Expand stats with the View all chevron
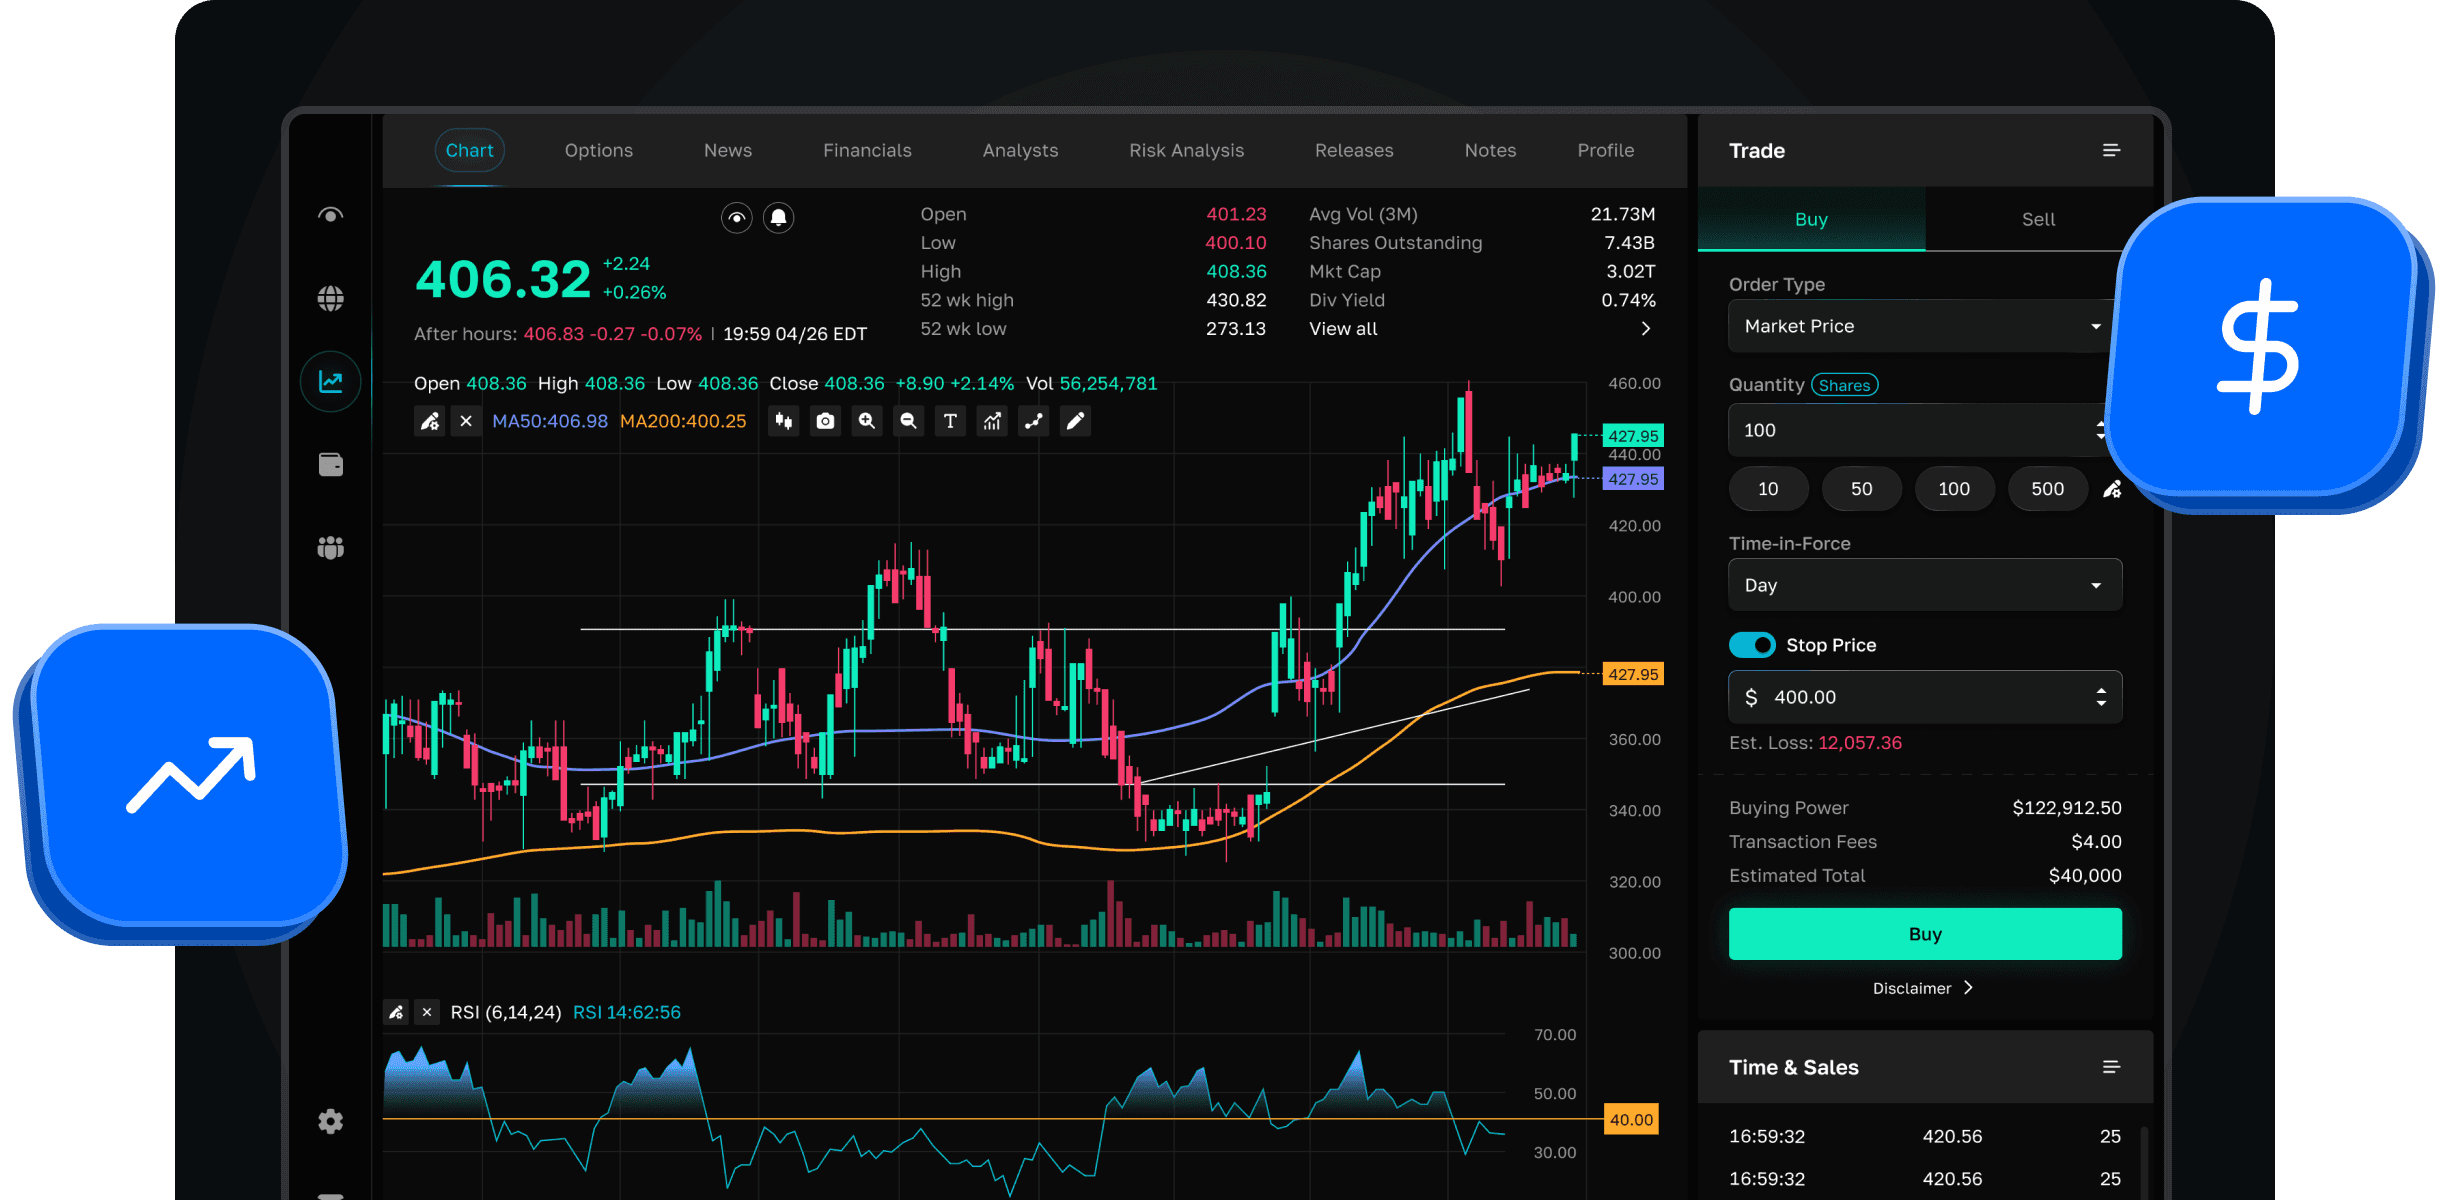Screen dimensions: 2450x1200 point(1646,329)
